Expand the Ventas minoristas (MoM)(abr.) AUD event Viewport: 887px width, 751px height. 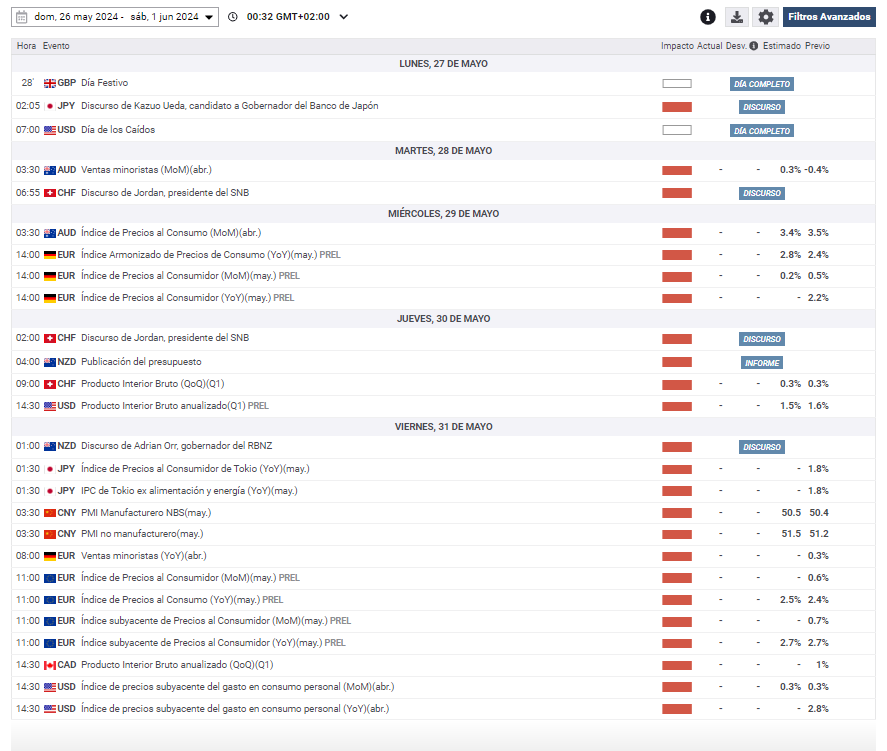146,170
